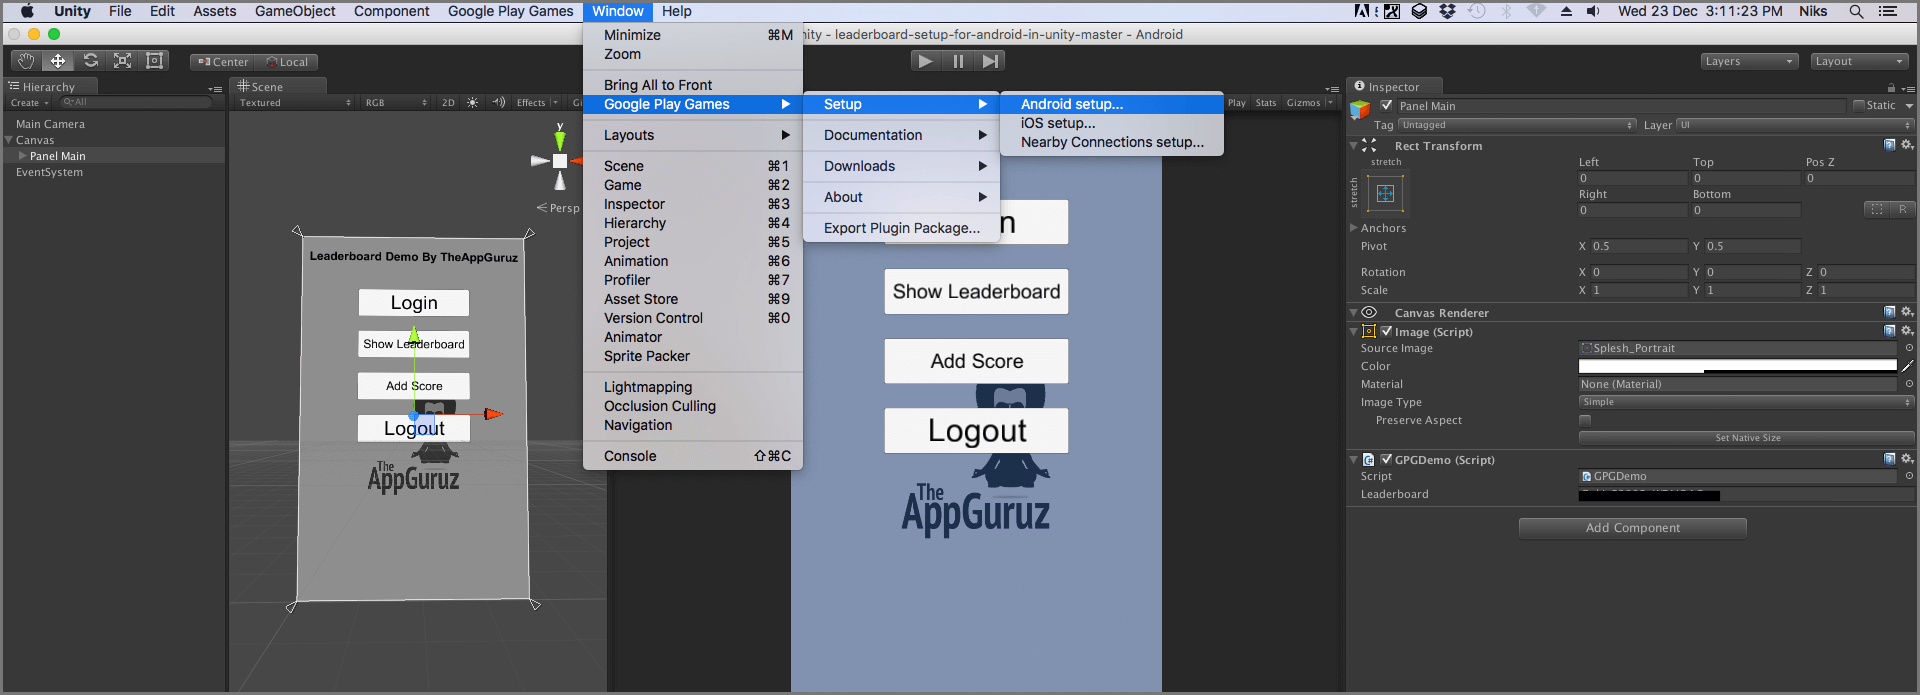Click the scene orientation gizmo
Image resolution: width=1920 pixels, height=695 pixels.
click(x=560, y=160)
